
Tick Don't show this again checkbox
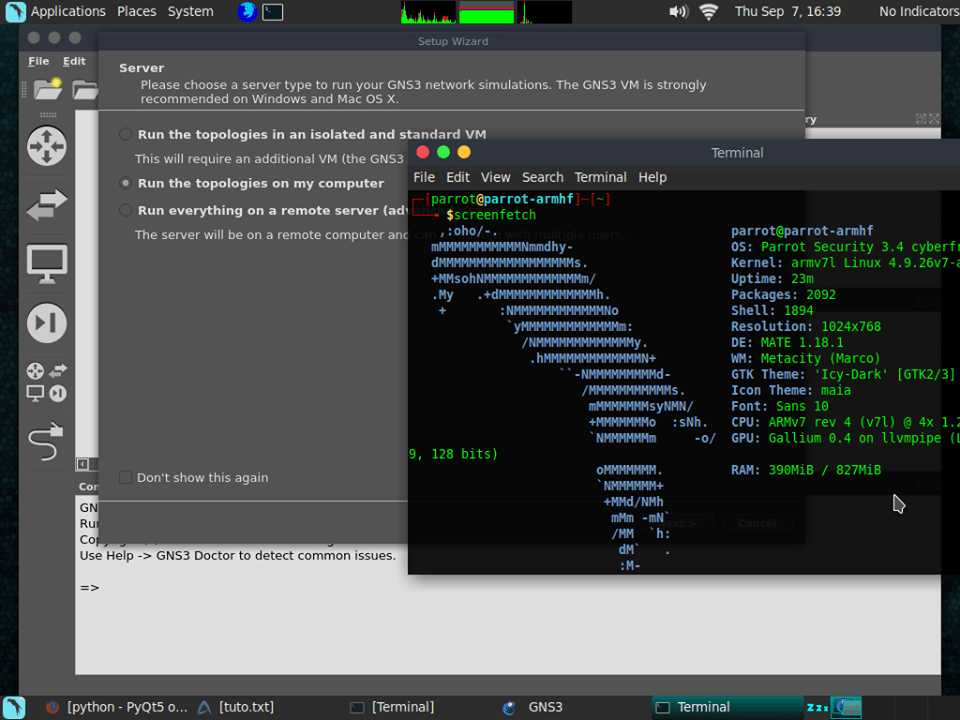click(x=126, y=478)
